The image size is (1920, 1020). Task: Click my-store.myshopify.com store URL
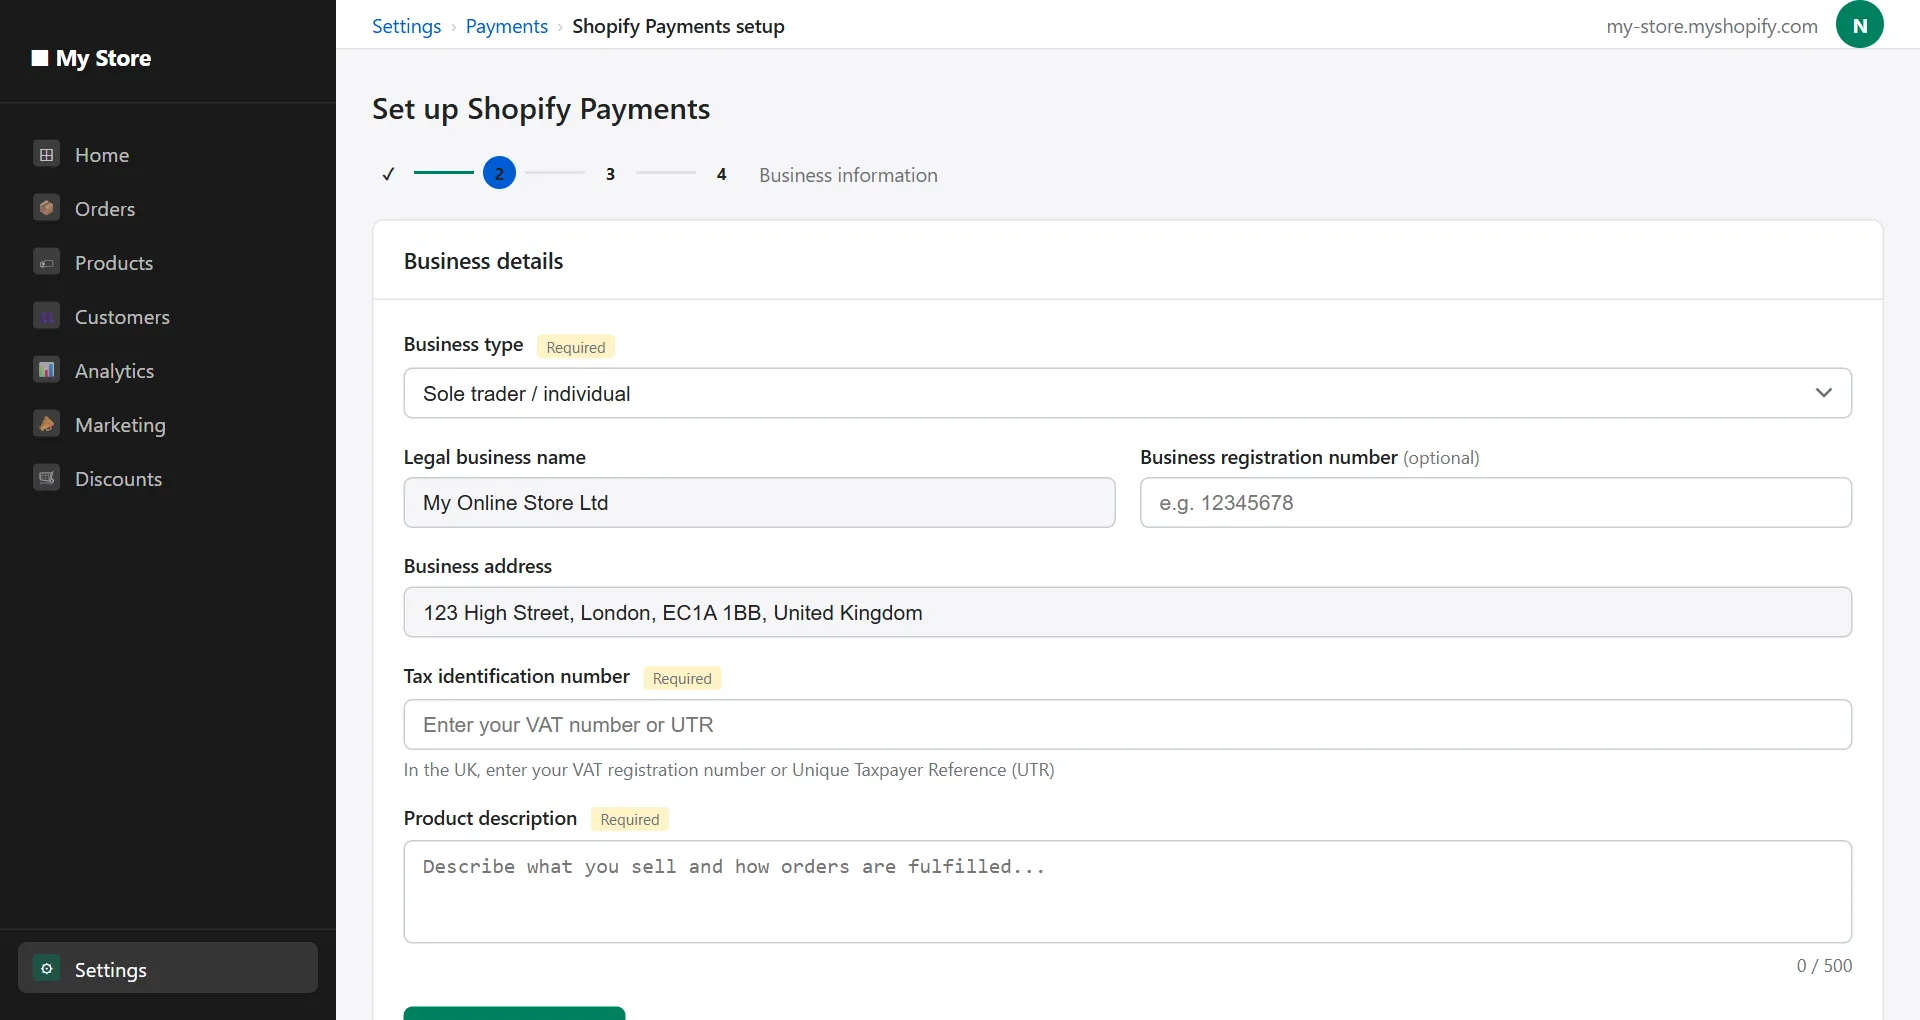[1712, 26]
